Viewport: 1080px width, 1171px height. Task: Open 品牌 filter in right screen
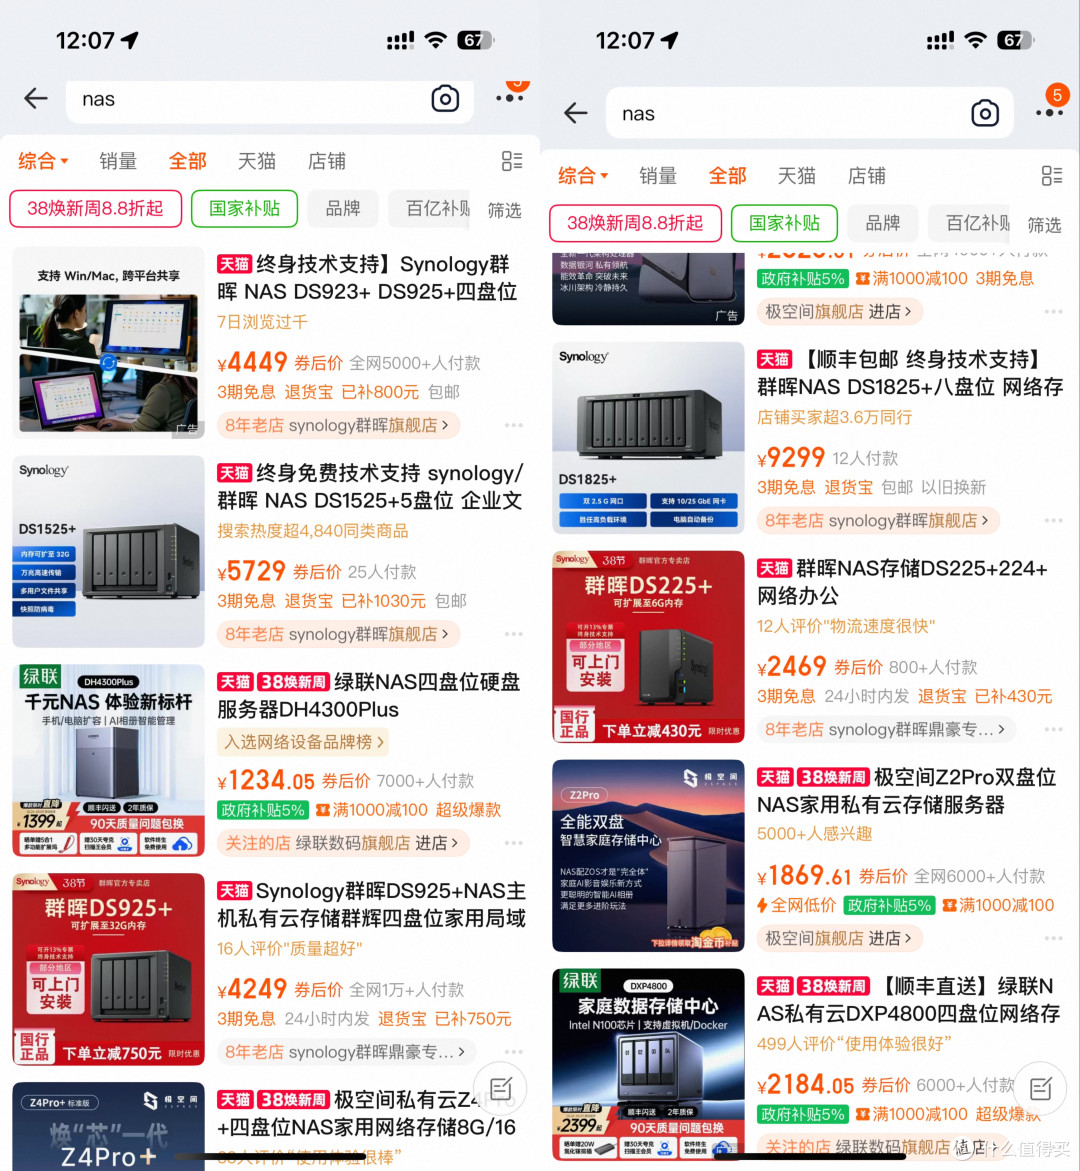coord(883,223)
